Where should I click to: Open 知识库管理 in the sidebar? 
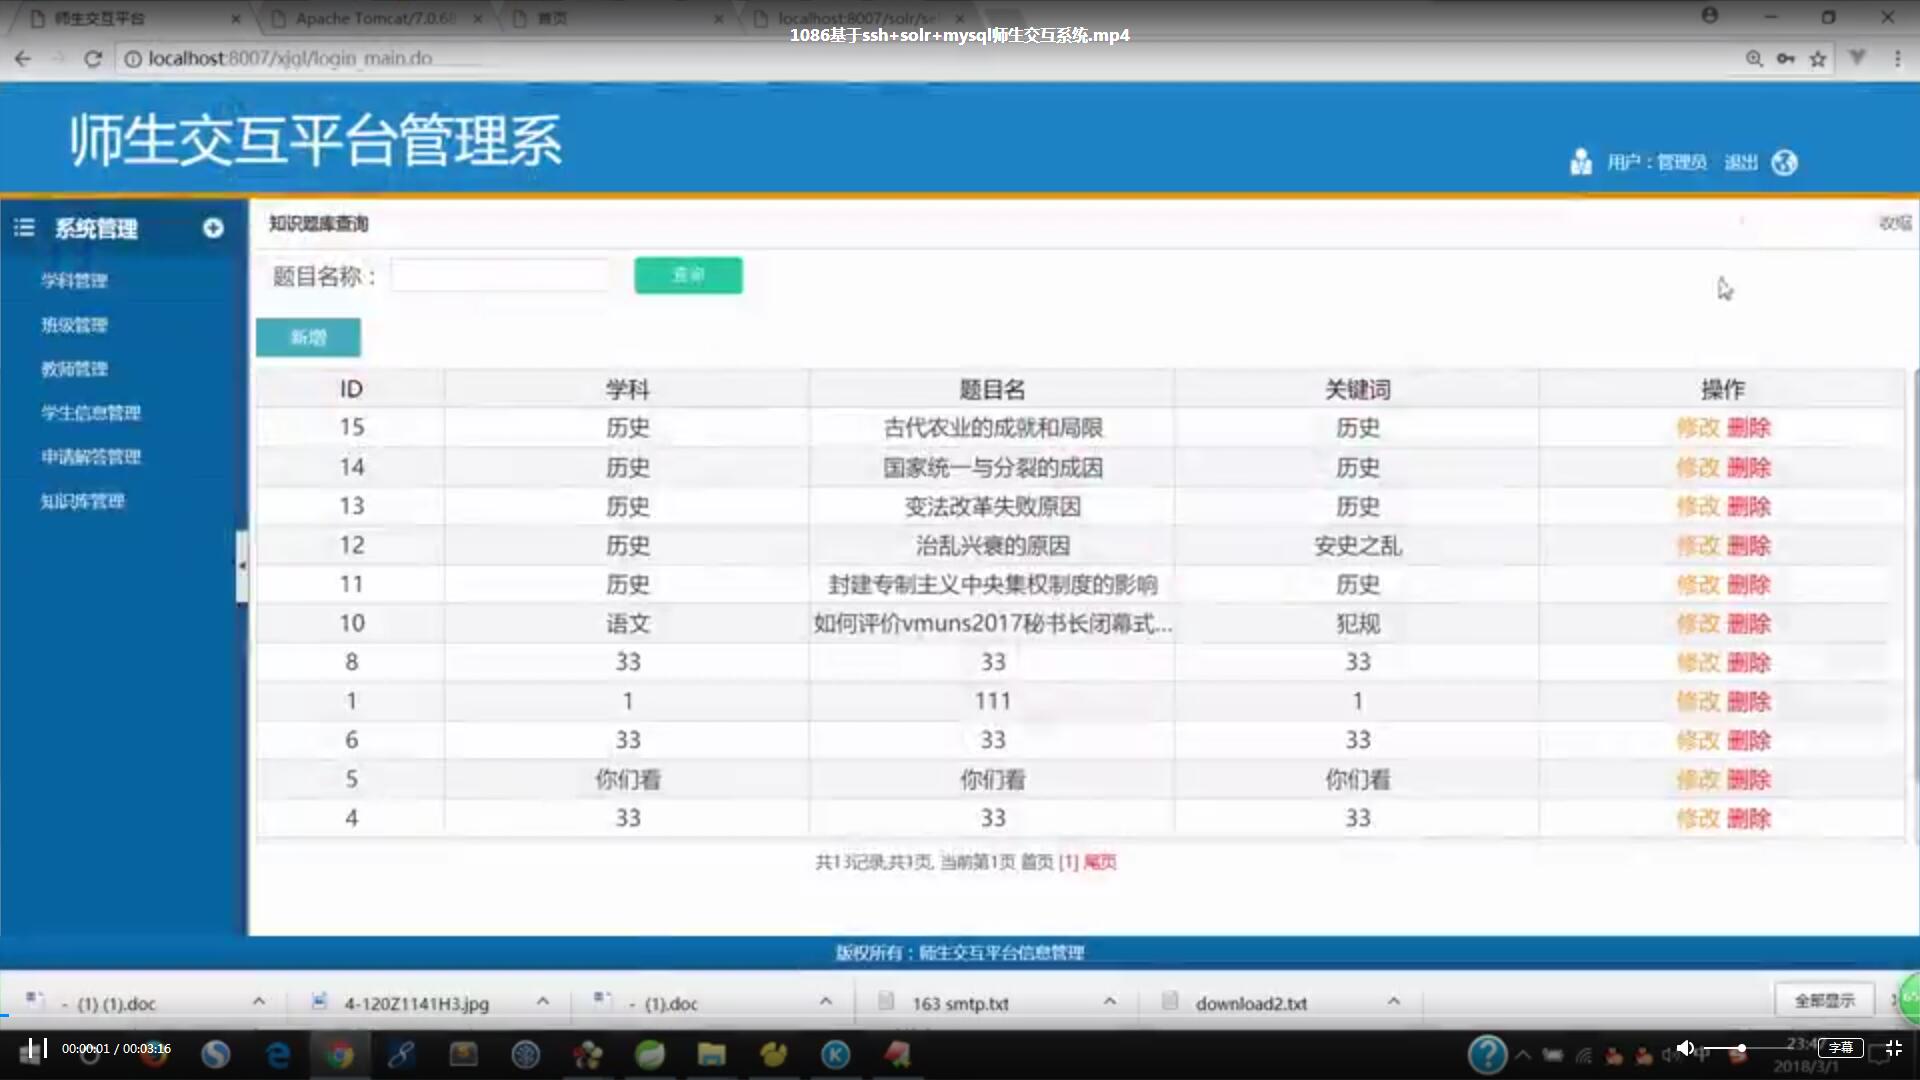(x=82, y=501)
